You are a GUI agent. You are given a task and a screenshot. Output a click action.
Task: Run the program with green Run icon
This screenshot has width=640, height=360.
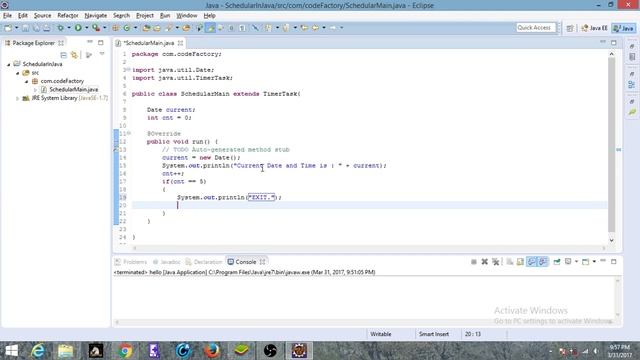[x=78, y=28]
